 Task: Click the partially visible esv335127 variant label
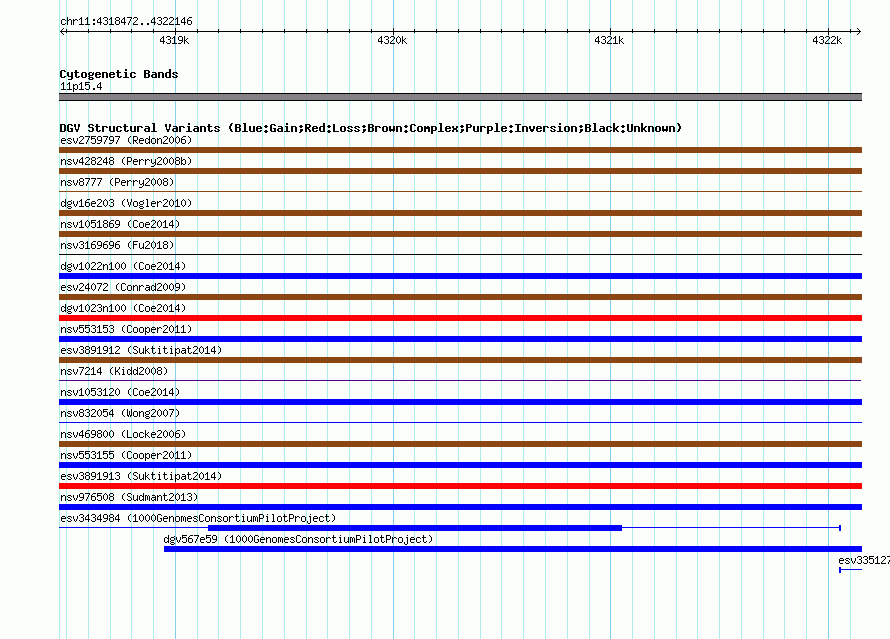coord(864,560)
